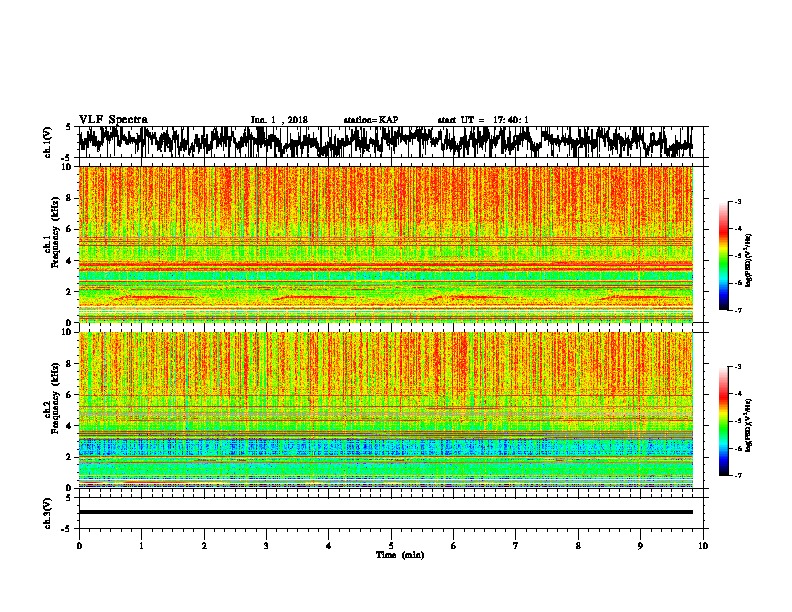This screenshot has width=792, height=612.
Task: Click the "-5" voltage tick on ch.3(V) axis
Action: click(x=67, y=529)
